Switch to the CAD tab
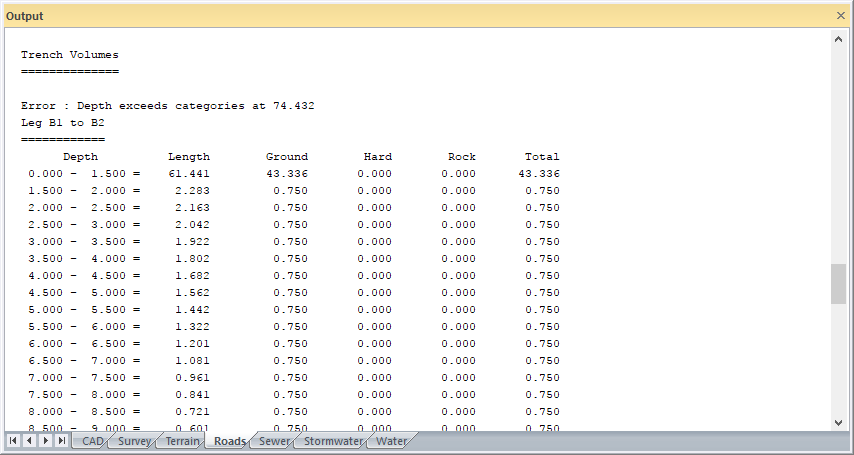The image size is (854, 455). [x=92, y=441]
